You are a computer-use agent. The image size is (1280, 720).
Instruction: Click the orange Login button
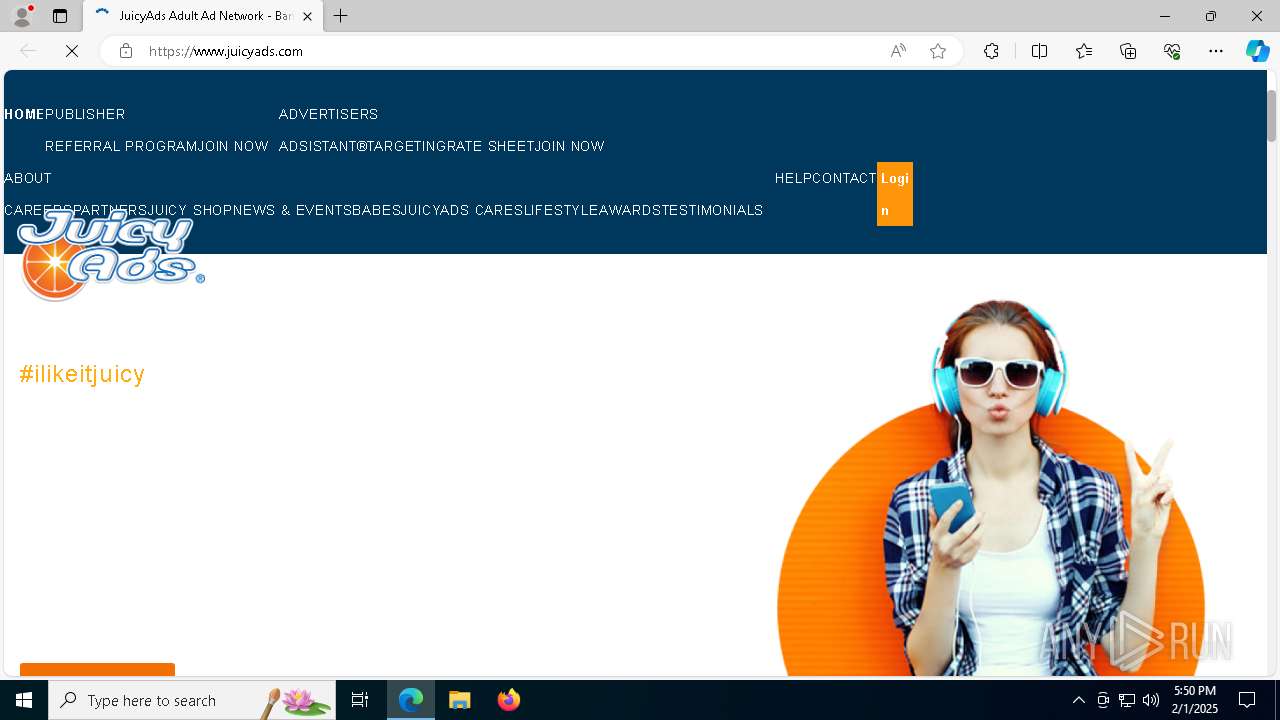(895, 194)
